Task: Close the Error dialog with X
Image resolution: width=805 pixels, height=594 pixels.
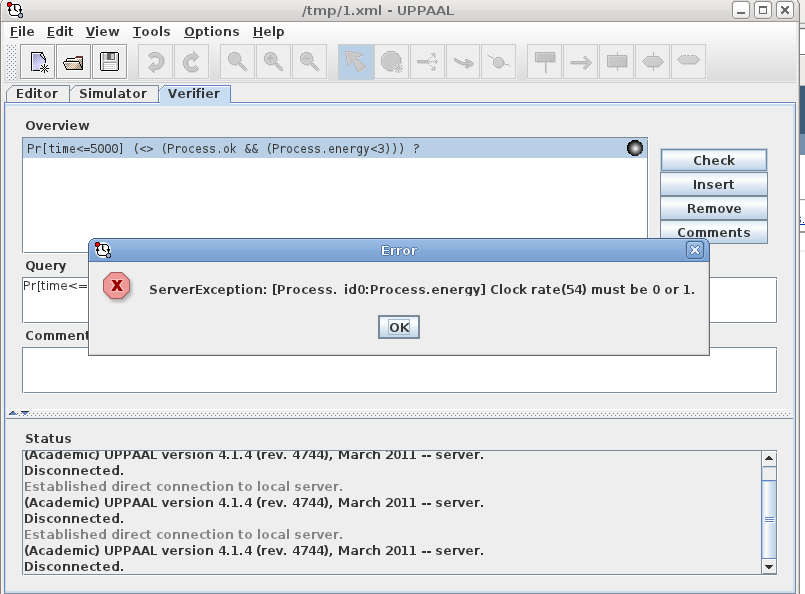Action: (695, 250)
